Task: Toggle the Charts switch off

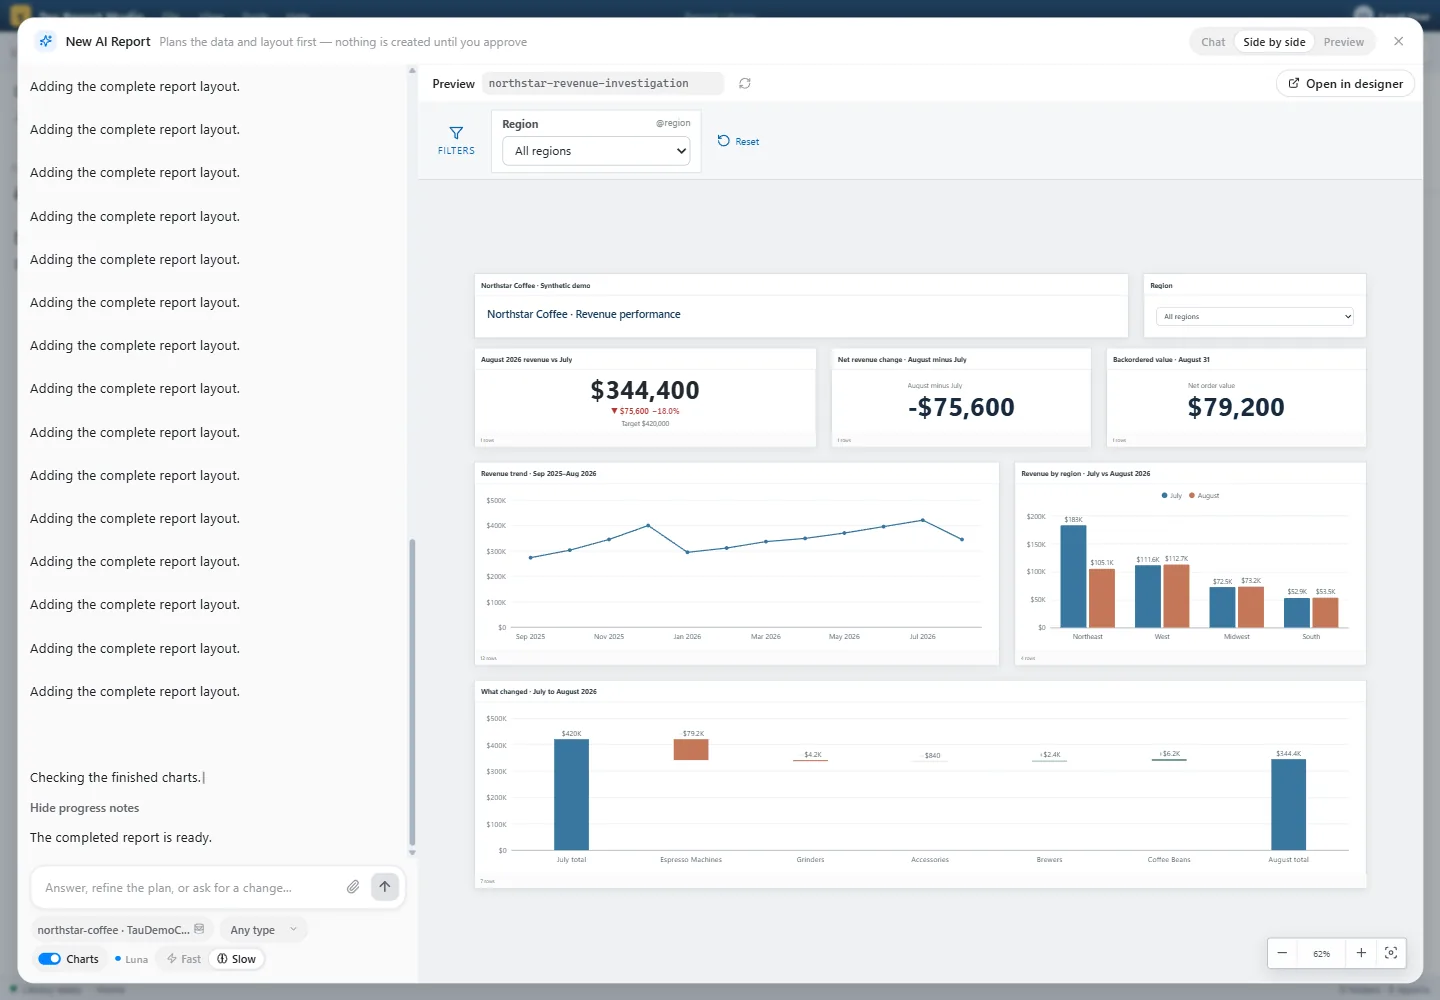Action: pyautogui.click(x=49, y=959)
